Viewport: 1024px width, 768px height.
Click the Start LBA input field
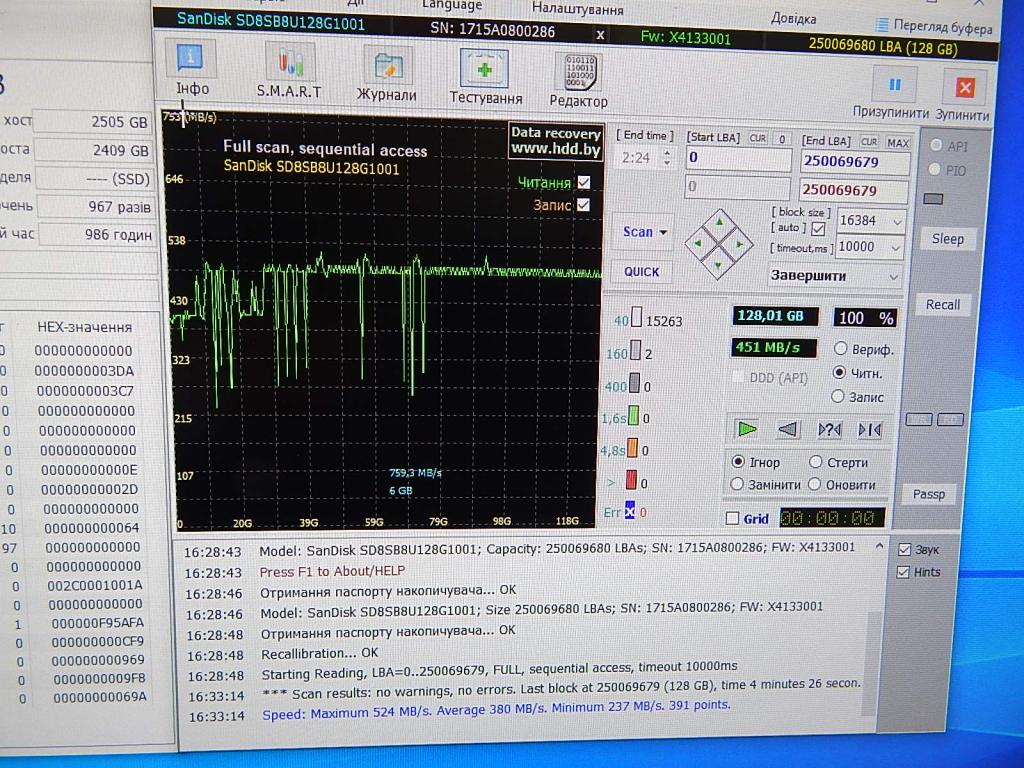tap(738, 158)
